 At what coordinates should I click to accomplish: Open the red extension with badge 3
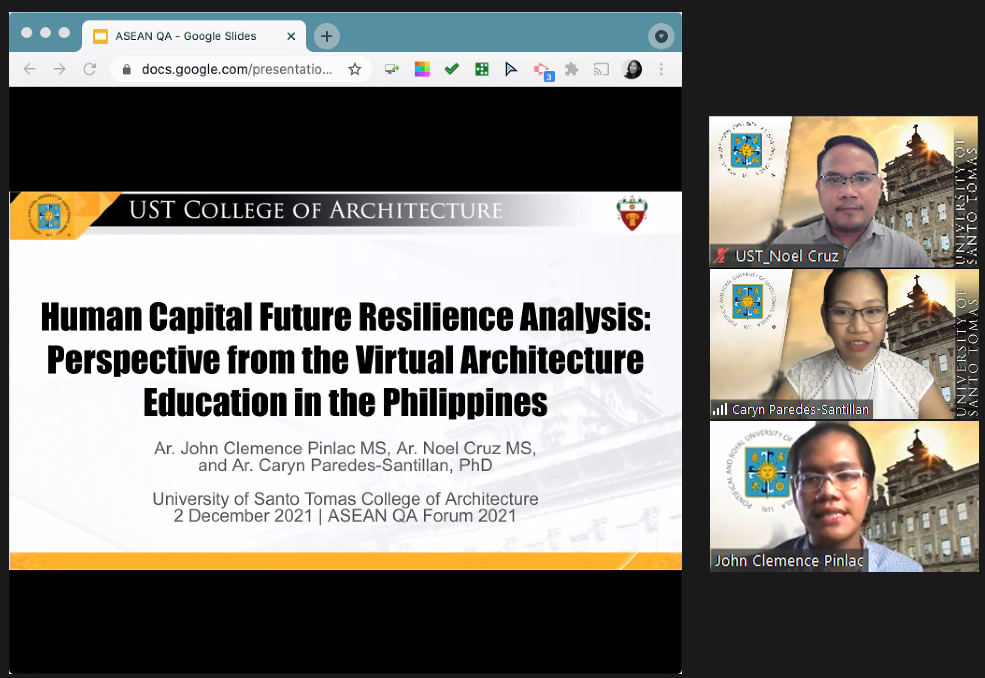[543, 71]
